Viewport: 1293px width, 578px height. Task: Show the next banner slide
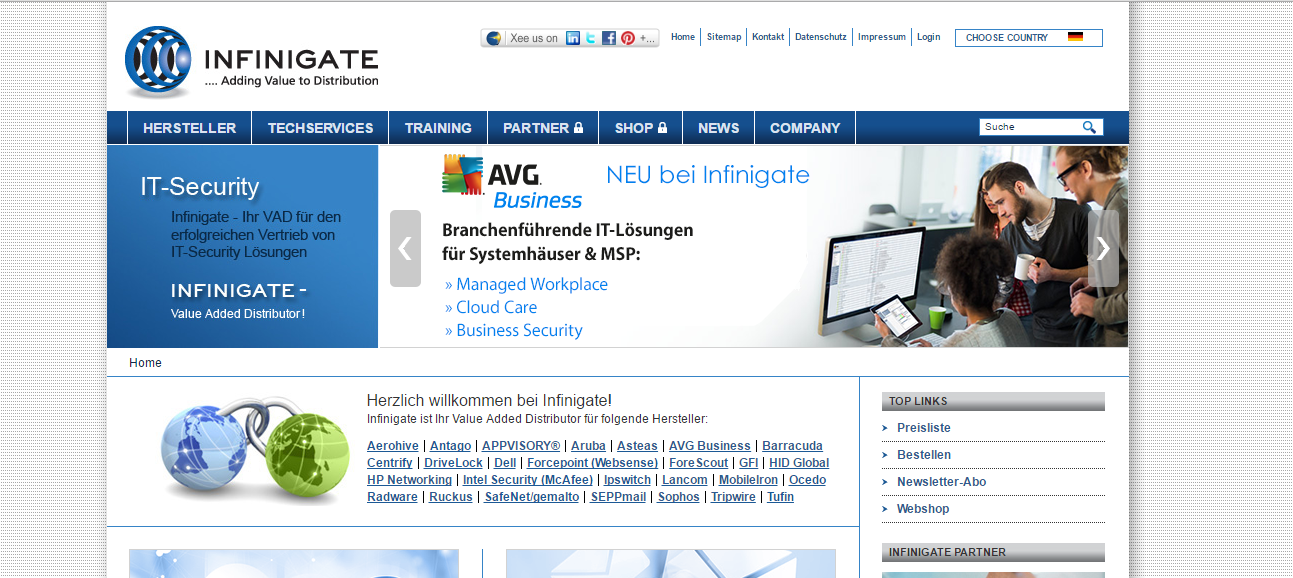click(x=1103, y=248)
